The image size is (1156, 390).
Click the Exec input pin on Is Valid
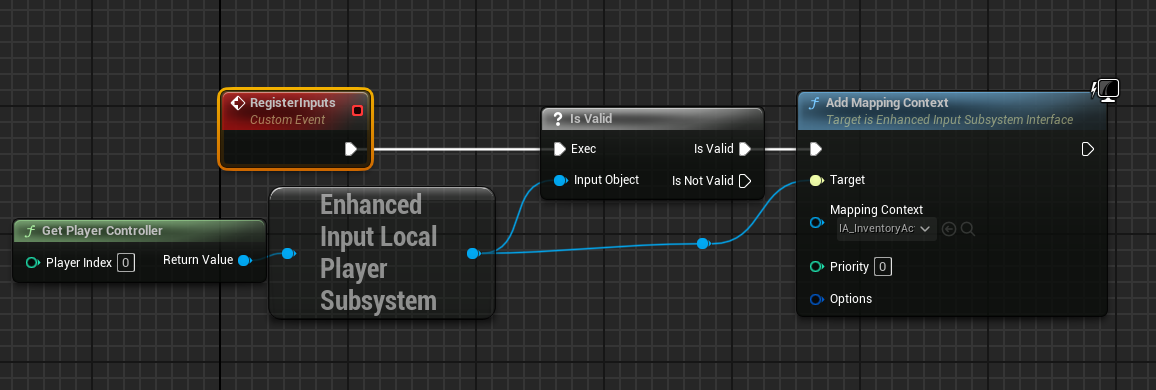point(560,149)
